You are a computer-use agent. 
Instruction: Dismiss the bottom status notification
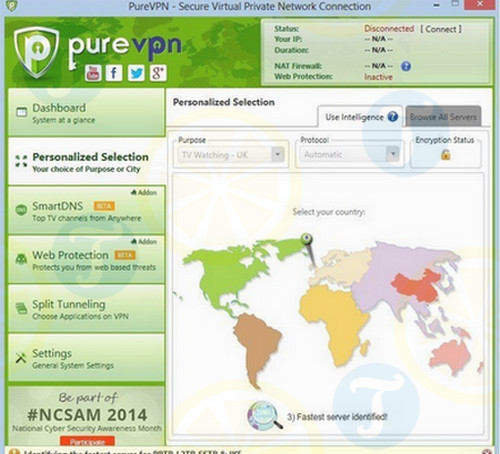[x=487, y=451]
